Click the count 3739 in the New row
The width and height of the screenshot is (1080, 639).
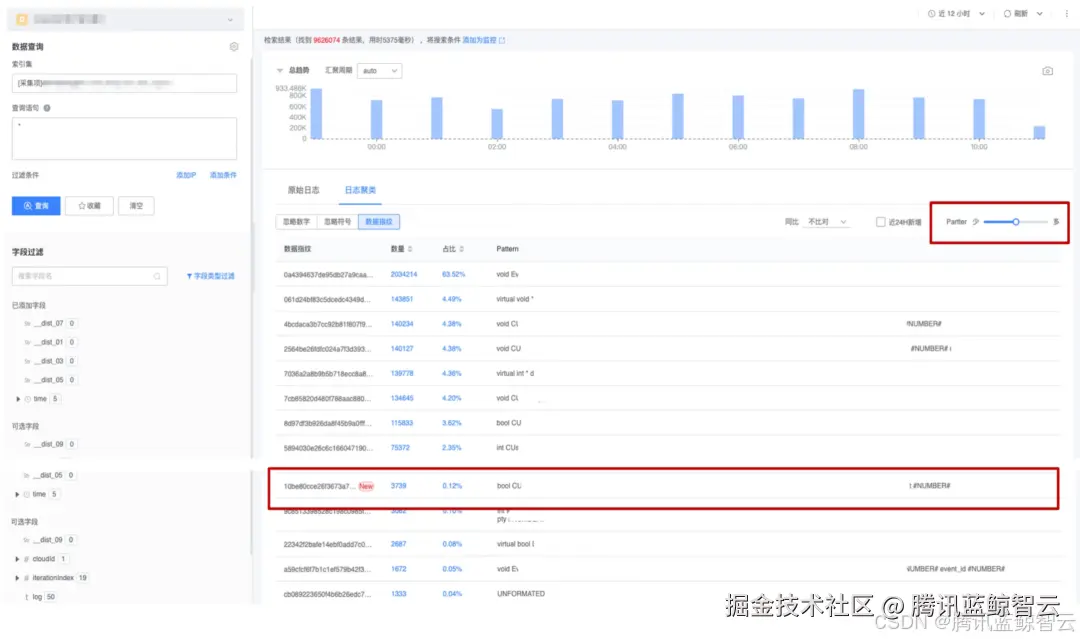[398, 486]
